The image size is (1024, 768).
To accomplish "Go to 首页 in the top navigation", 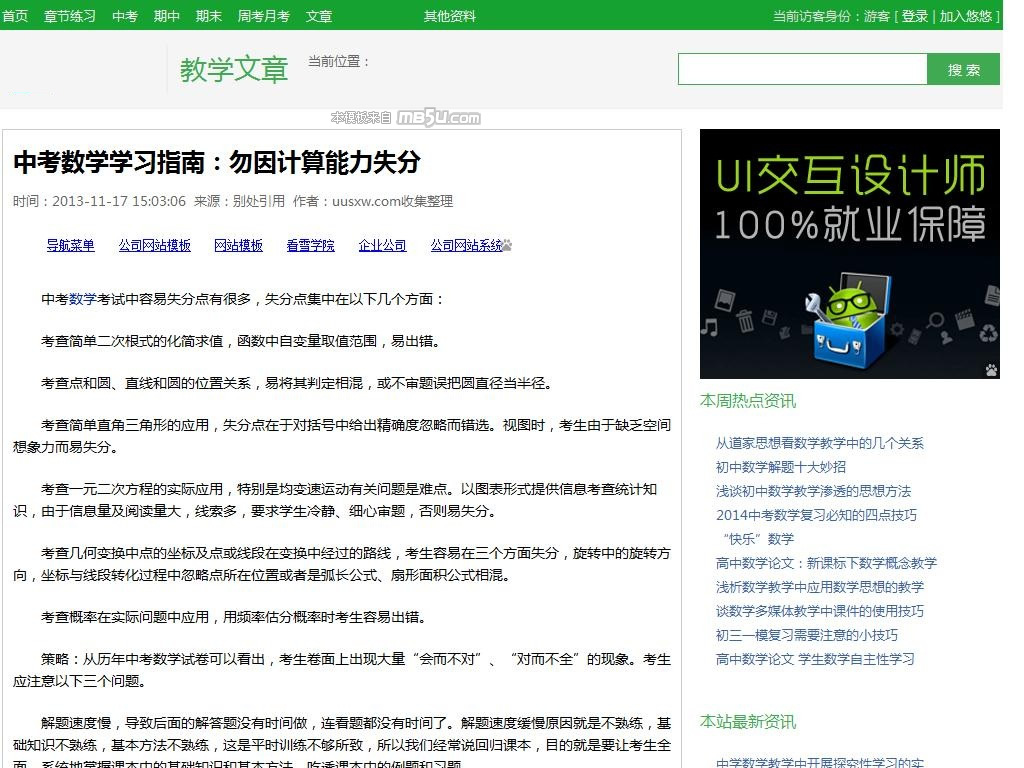I will click(x=15, y=16).
